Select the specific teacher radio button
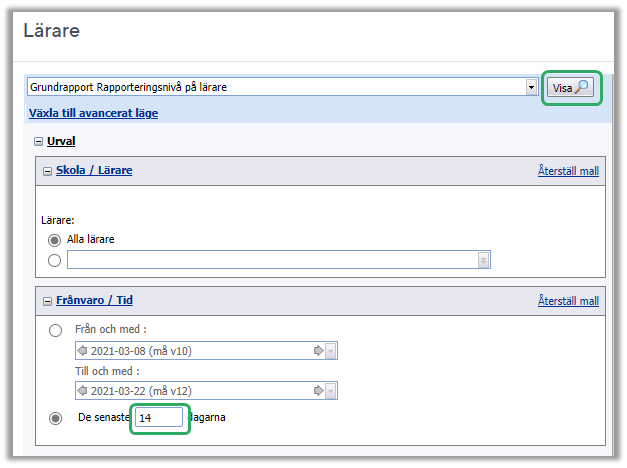 55,260
